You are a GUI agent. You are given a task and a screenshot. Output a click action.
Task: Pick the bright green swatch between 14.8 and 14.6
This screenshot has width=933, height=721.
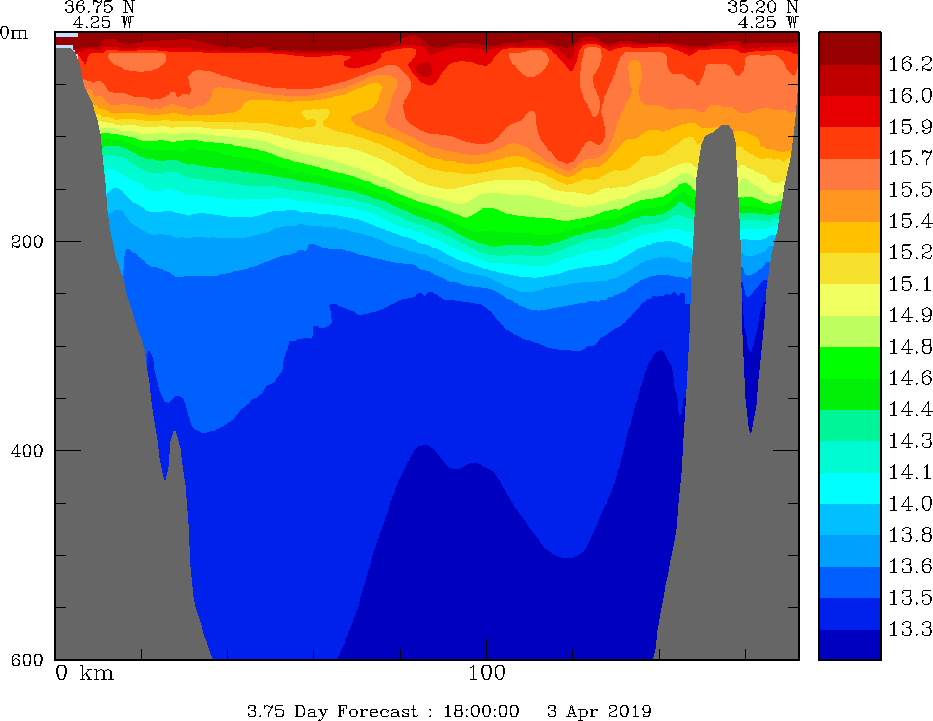[x=849, y=363]
